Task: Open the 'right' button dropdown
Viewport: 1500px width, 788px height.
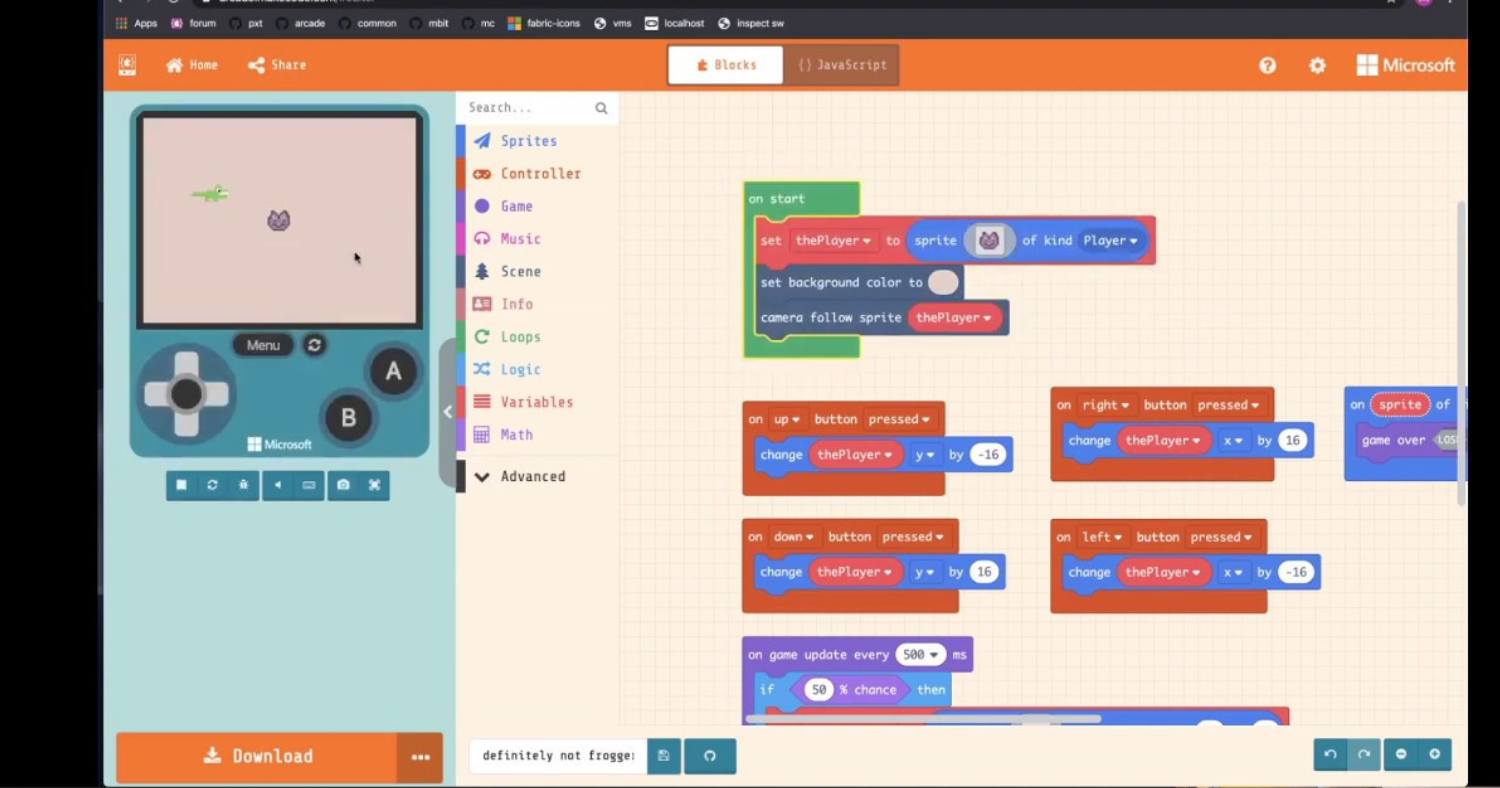Action: [x=1105, y=405]
